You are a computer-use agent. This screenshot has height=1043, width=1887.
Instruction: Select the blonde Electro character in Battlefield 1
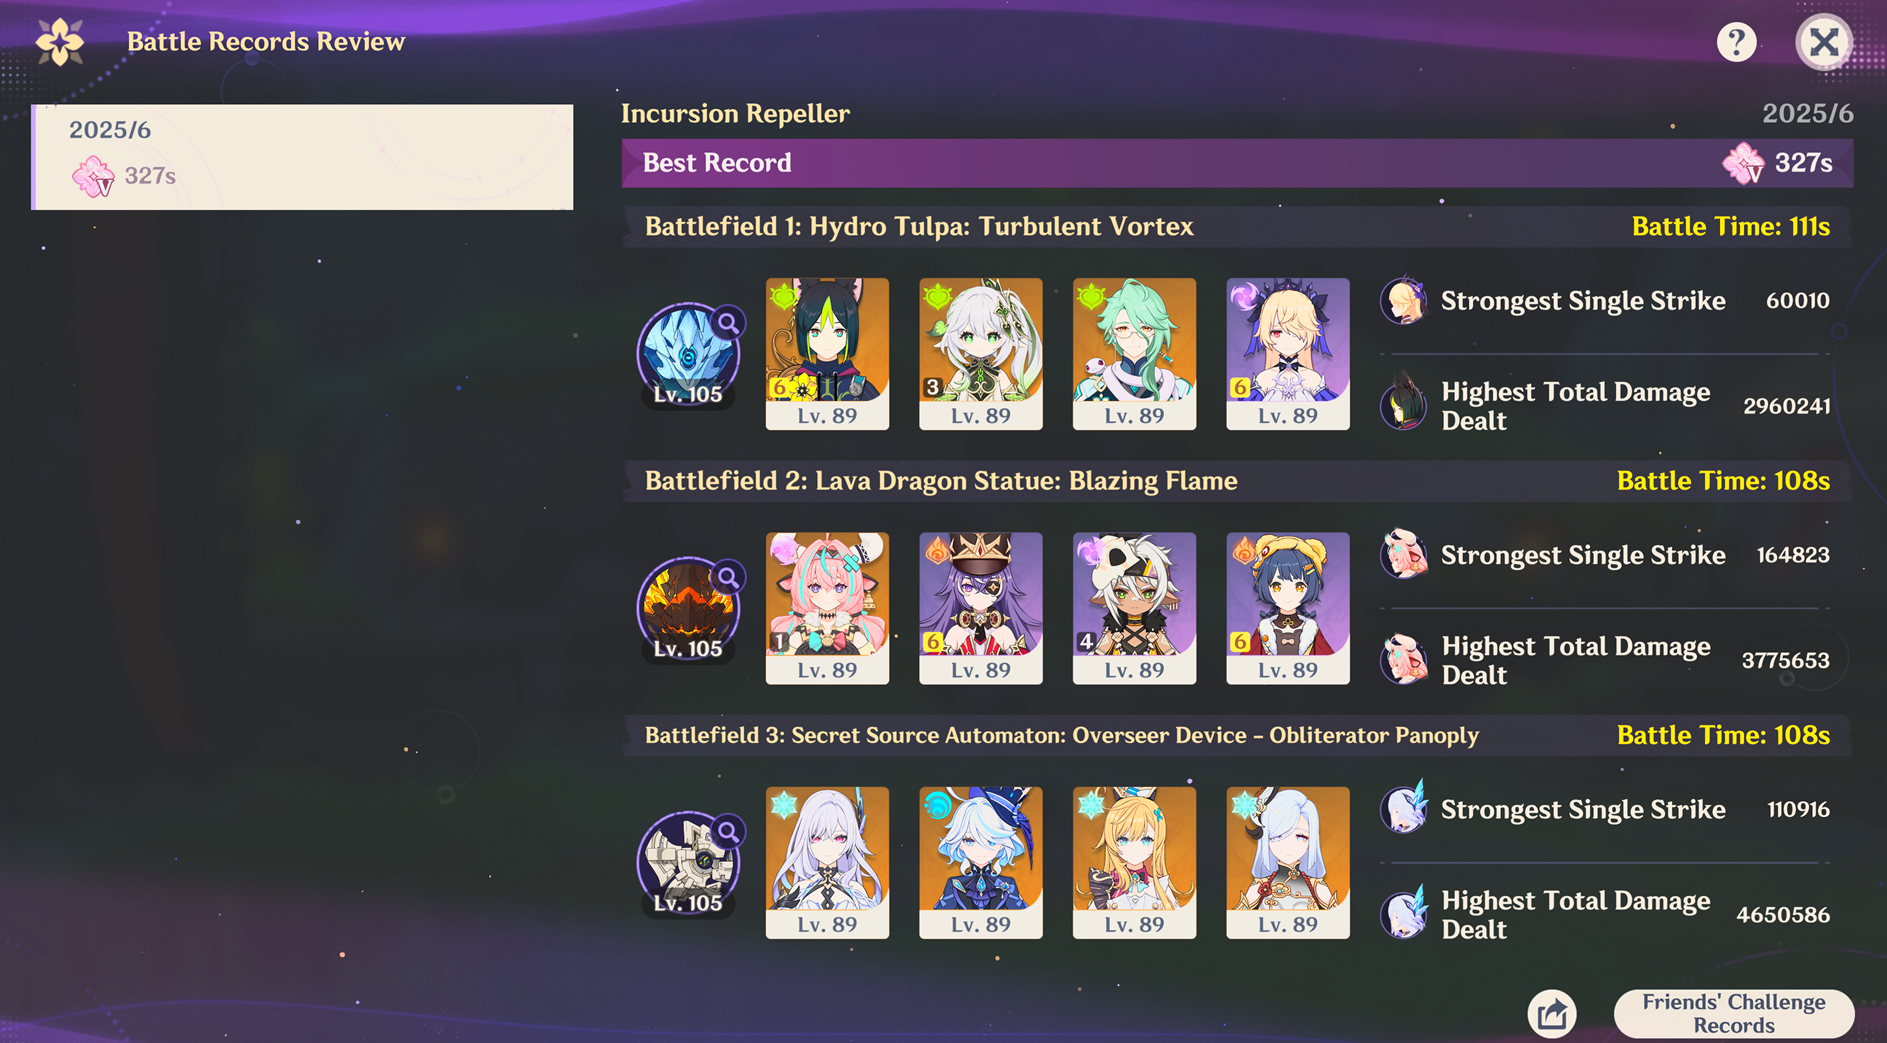coord(1288,354)
